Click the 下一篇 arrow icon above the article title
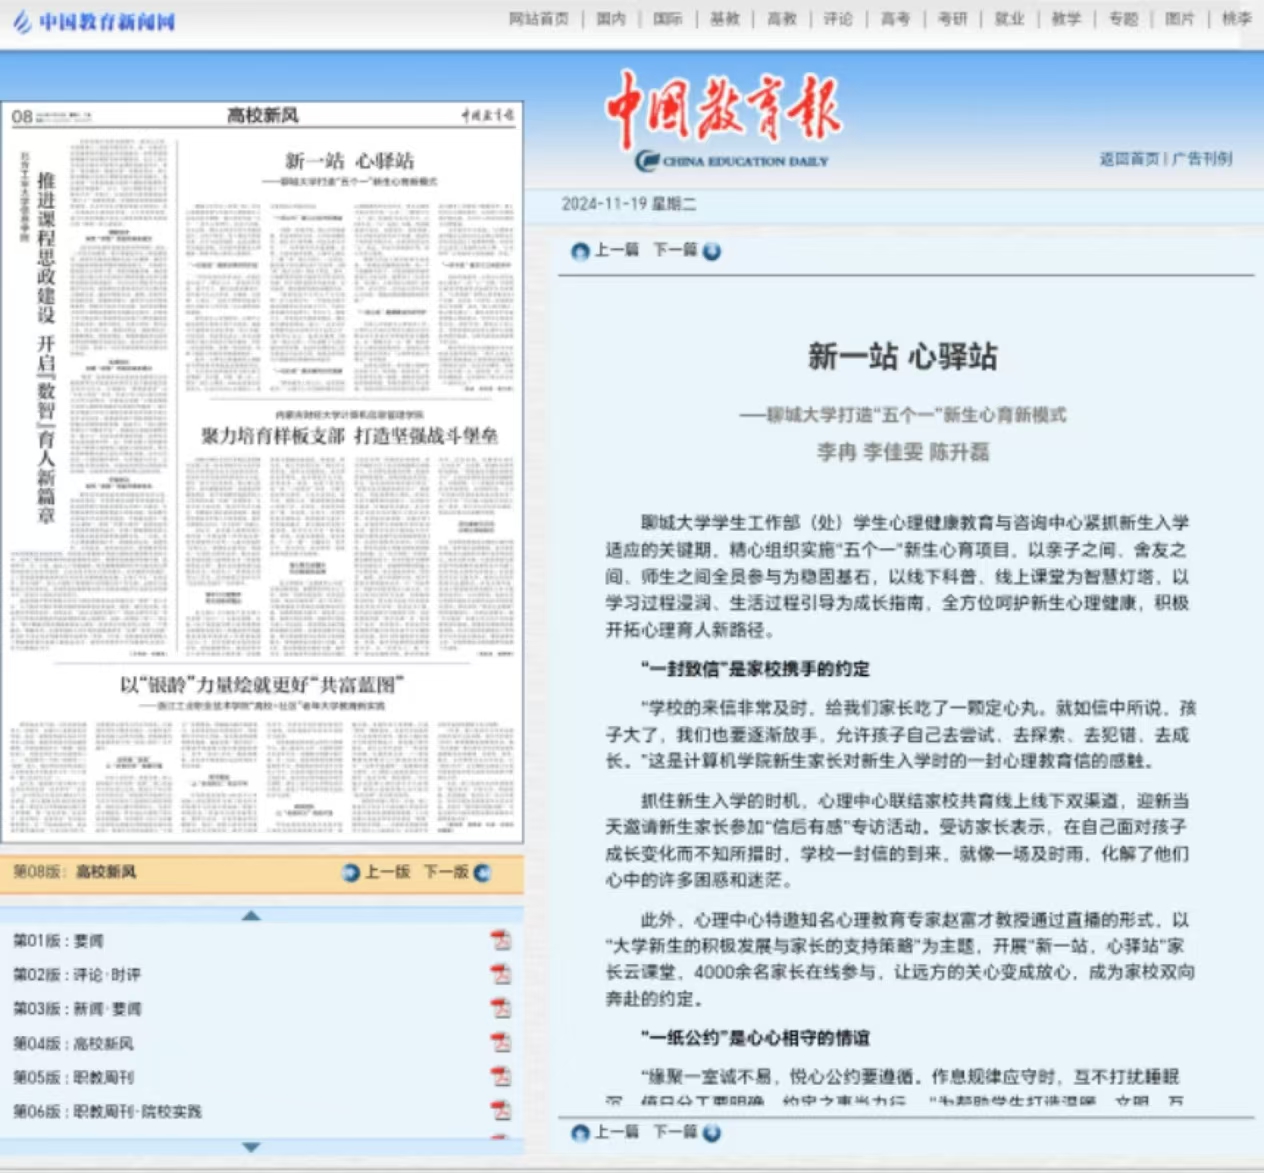 point(711,251)
